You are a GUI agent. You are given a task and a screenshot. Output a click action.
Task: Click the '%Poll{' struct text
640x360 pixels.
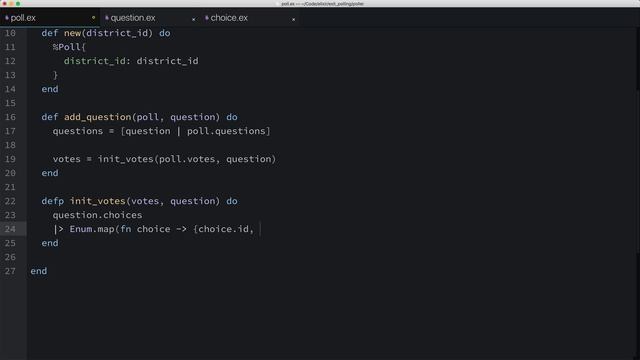click(x=69, y=47)
